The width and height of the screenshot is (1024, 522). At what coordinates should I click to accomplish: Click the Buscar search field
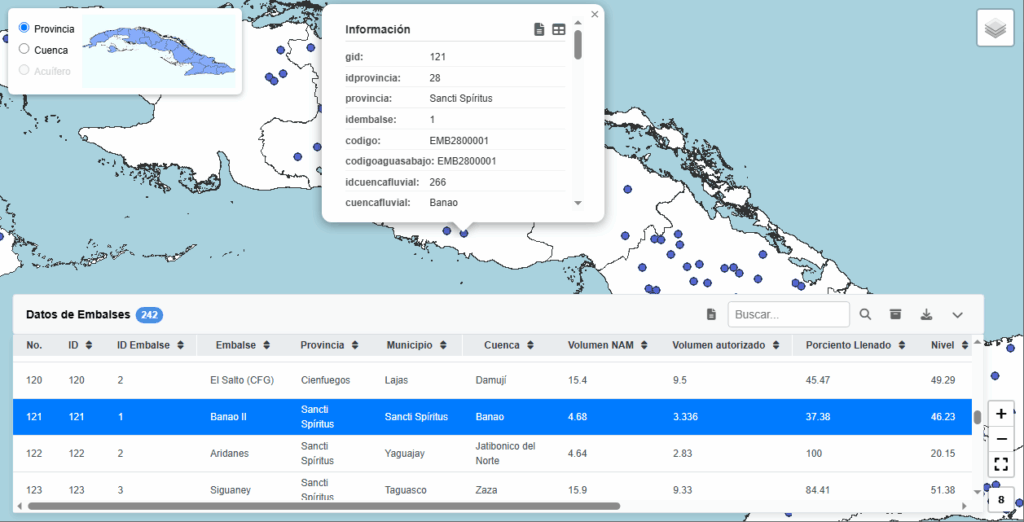click(788, 315)
